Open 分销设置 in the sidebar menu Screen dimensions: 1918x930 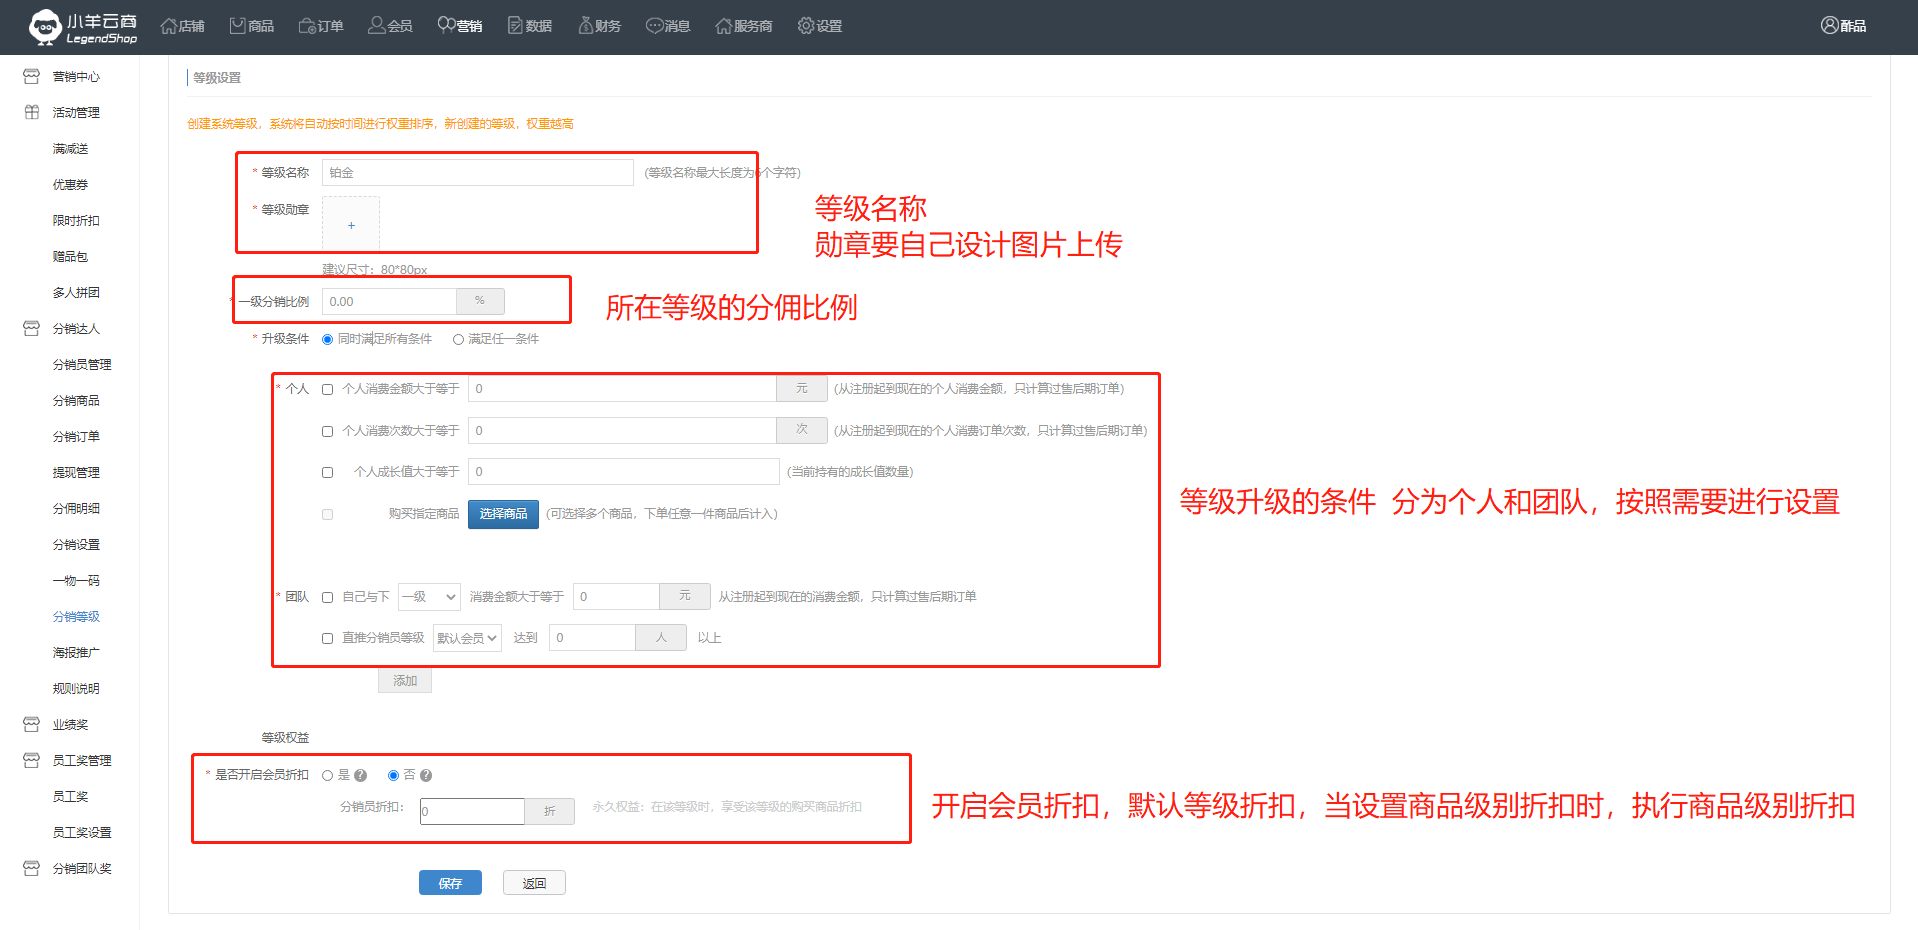pyautogui.click(x=76, y=545)
